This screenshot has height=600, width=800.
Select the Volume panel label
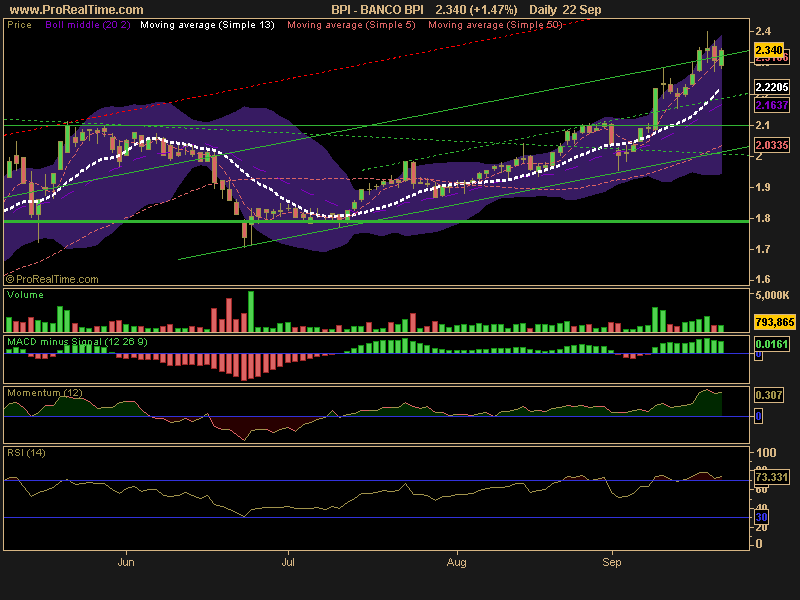tap(26, 295)
